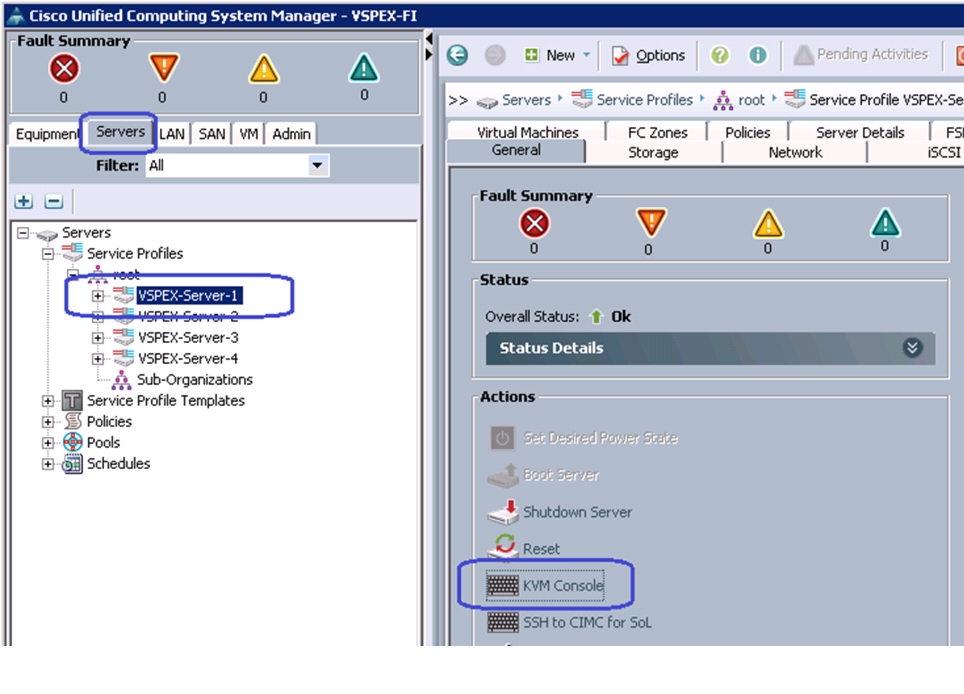Click the critical fault icon in the General tab Fault Summary
Image resolution: width=964 pixels, height=694 pixels.
coord(534,223)
